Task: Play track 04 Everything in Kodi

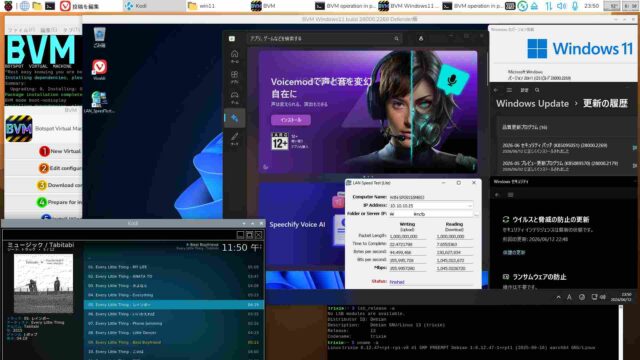Action: pos(173,295)
